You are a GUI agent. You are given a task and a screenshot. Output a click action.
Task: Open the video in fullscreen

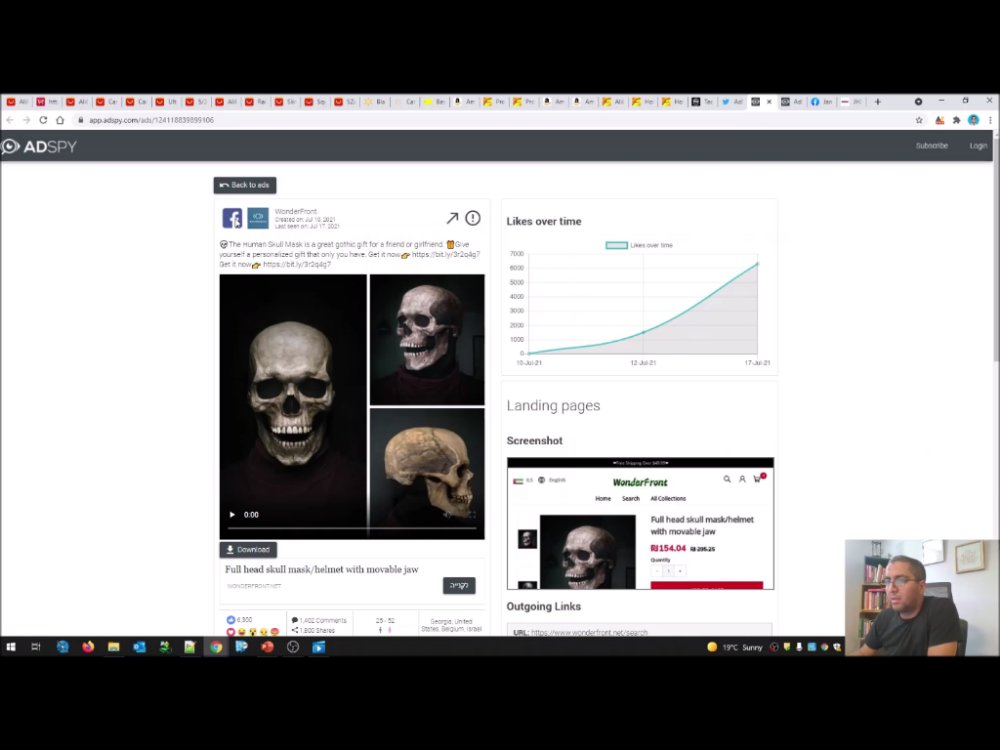(x=471, y=515)
